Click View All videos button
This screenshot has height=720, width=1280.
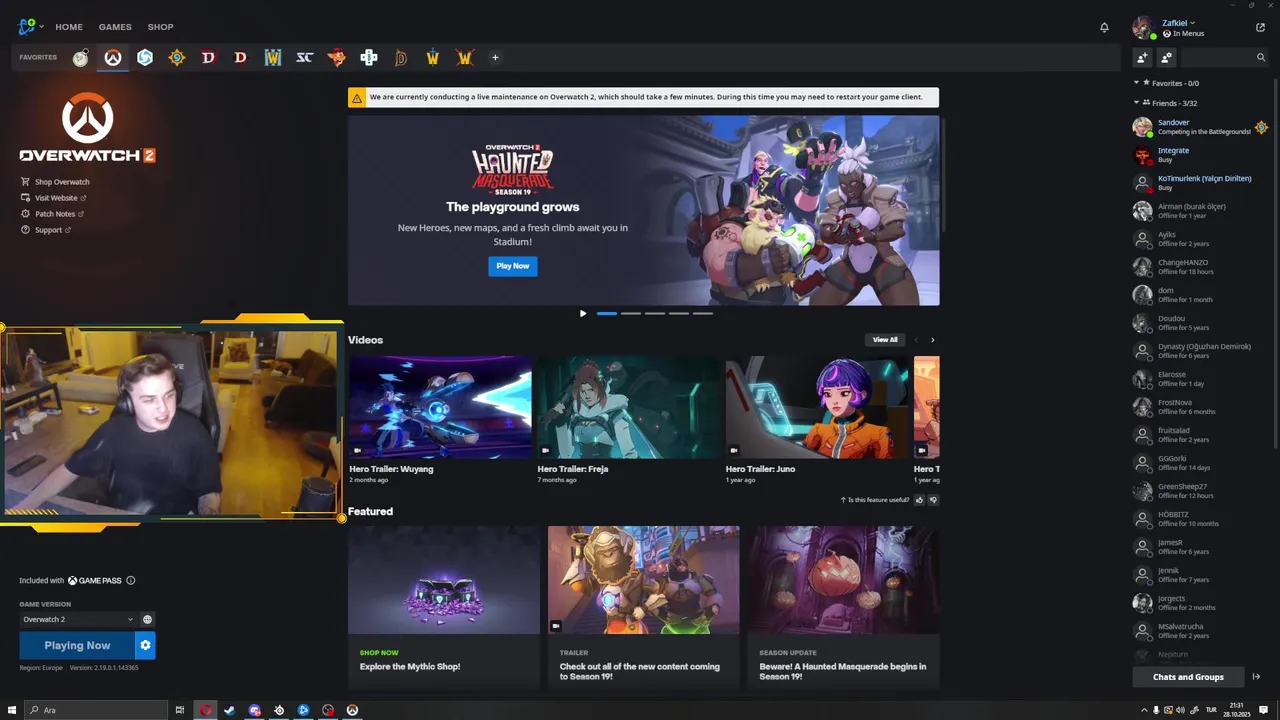[885, 340]
